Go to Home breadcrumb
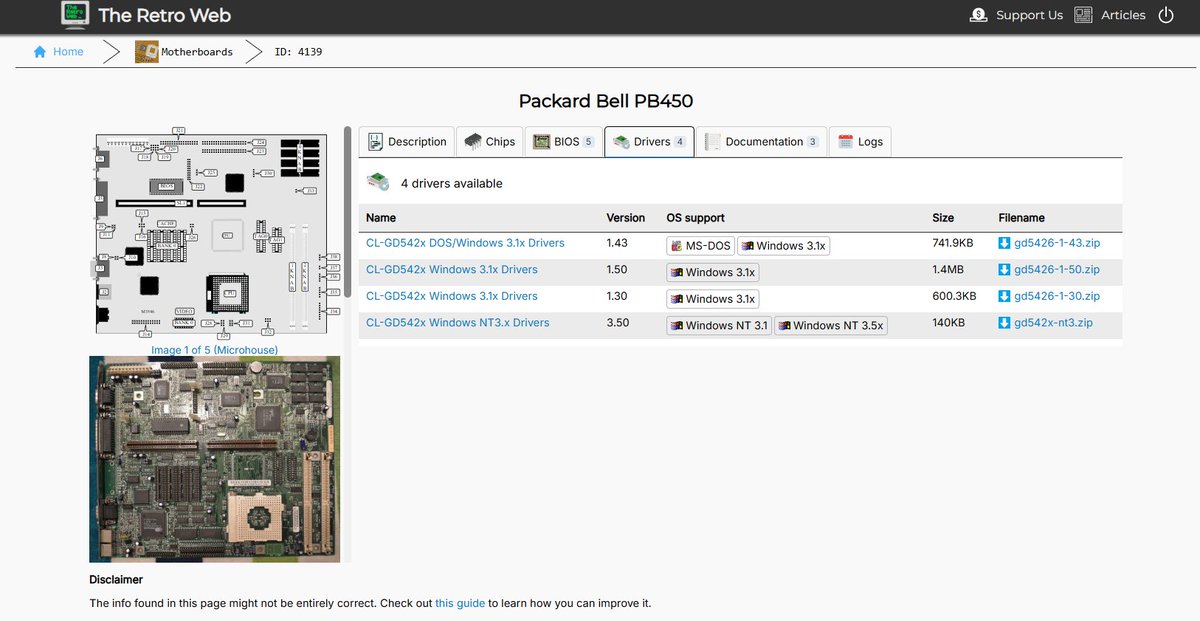Image resolution: width=1200 pixels, height=621 pixels. (68, 52)
